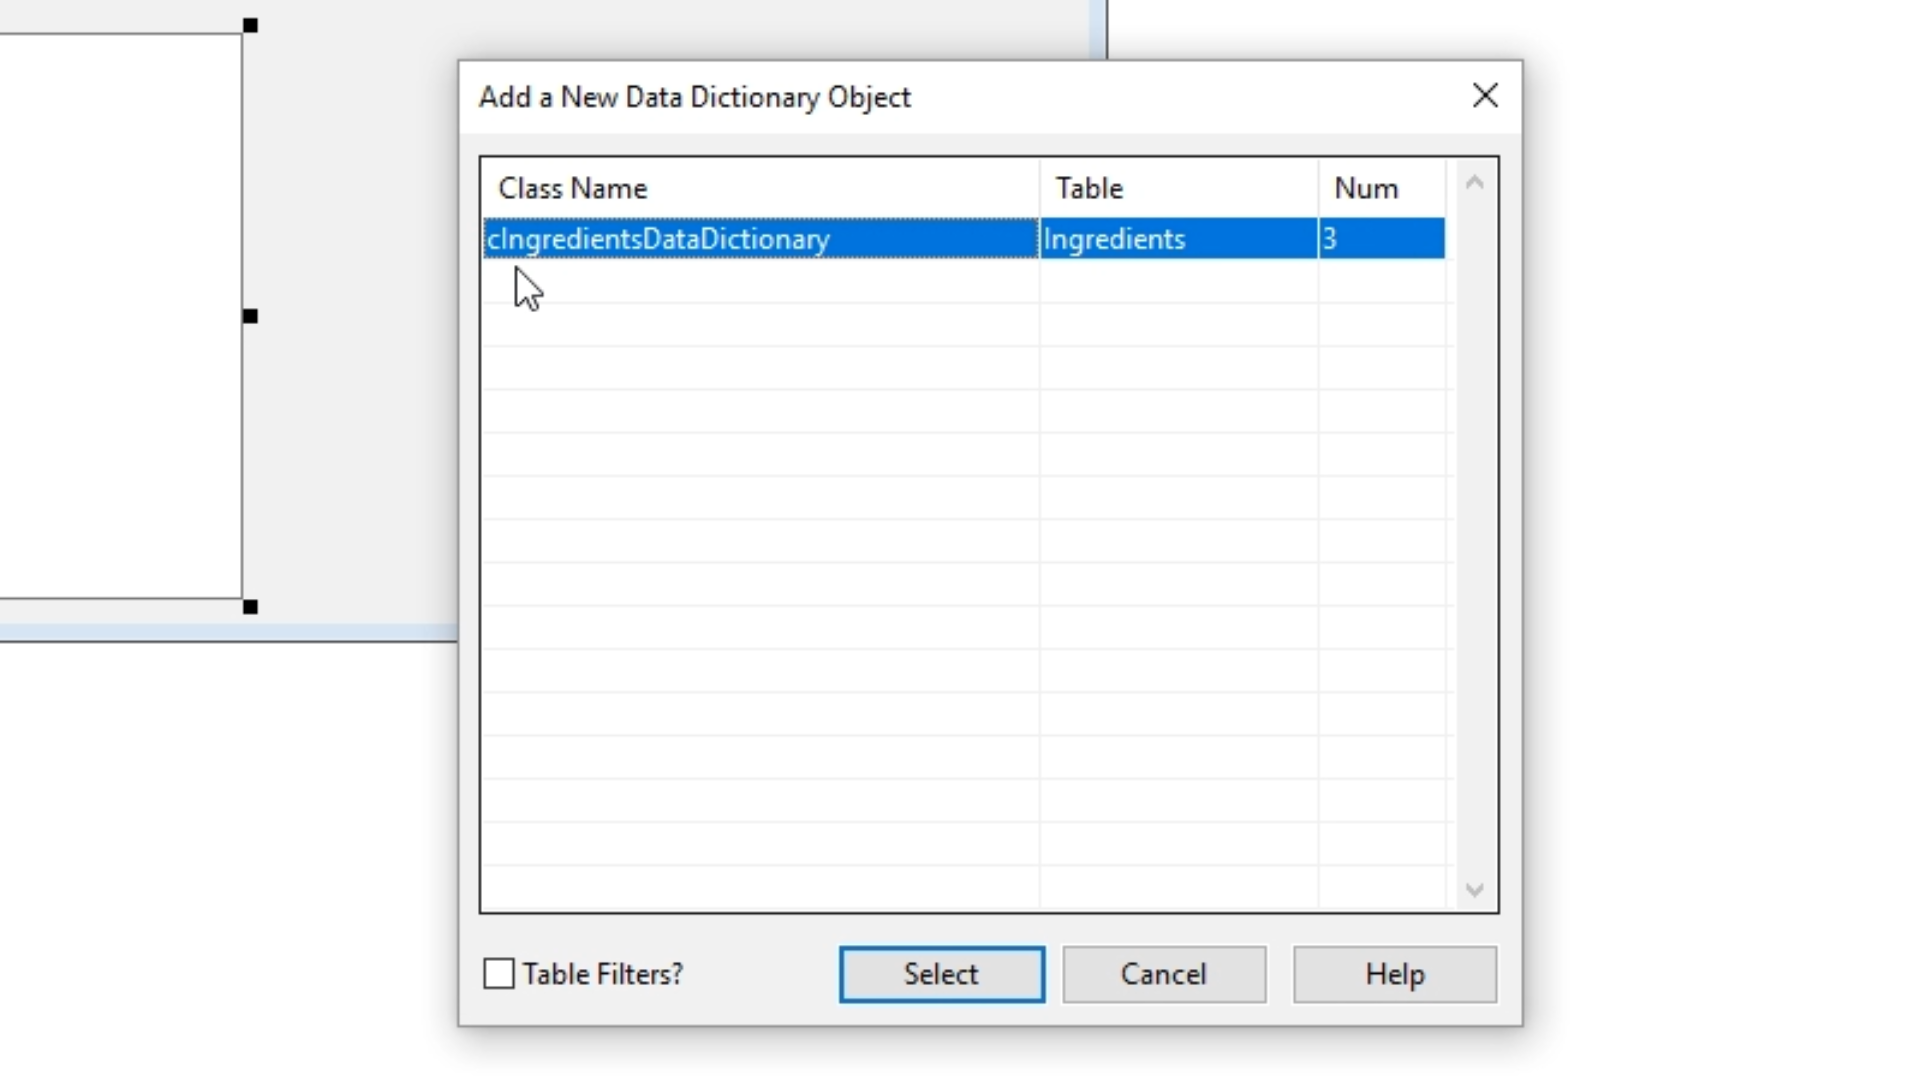
Task: Click the Table Filters? label text
Action: coord(603,974)
